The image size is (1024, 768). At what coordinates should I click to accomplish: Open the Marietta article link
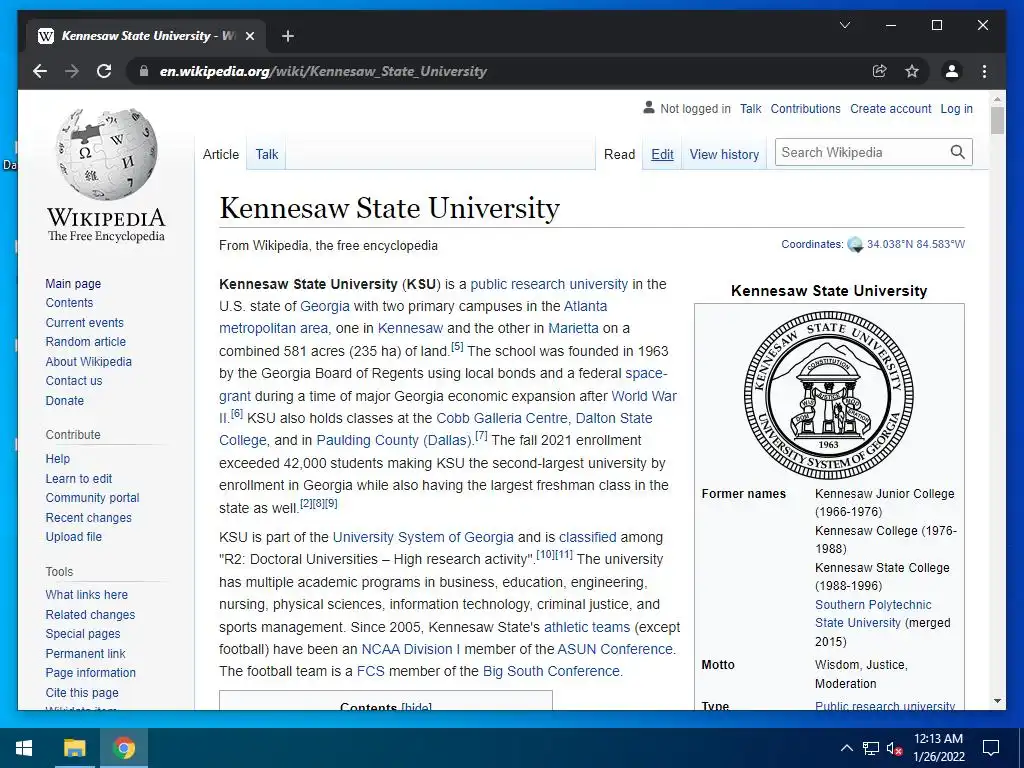pyautogui.click(x=573, y=328)
